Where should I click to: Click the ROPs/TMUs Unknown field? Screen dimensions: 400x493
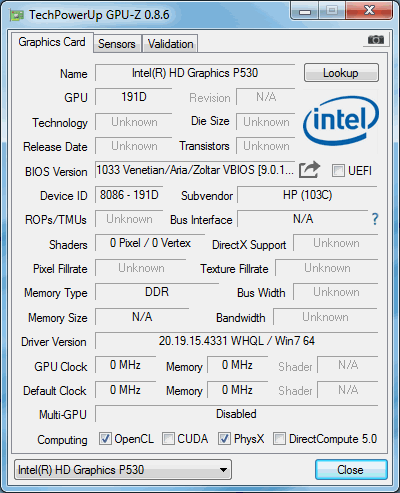coord(129,219)
